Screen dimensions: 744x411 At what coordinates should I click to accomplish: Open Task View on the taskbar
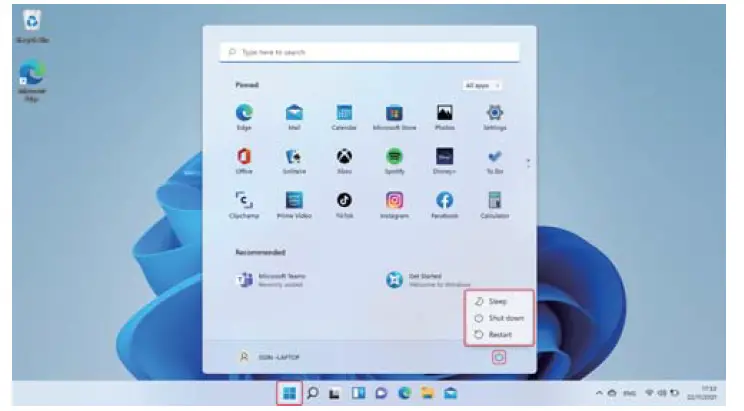335,393
